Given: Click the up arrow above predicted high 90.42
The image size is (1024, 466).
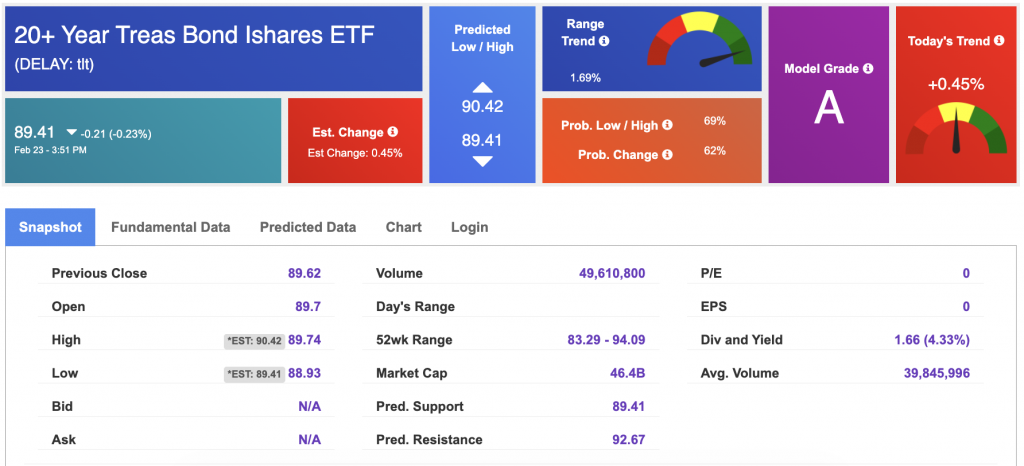Looking at the screenshot, I should pos(482,88).
